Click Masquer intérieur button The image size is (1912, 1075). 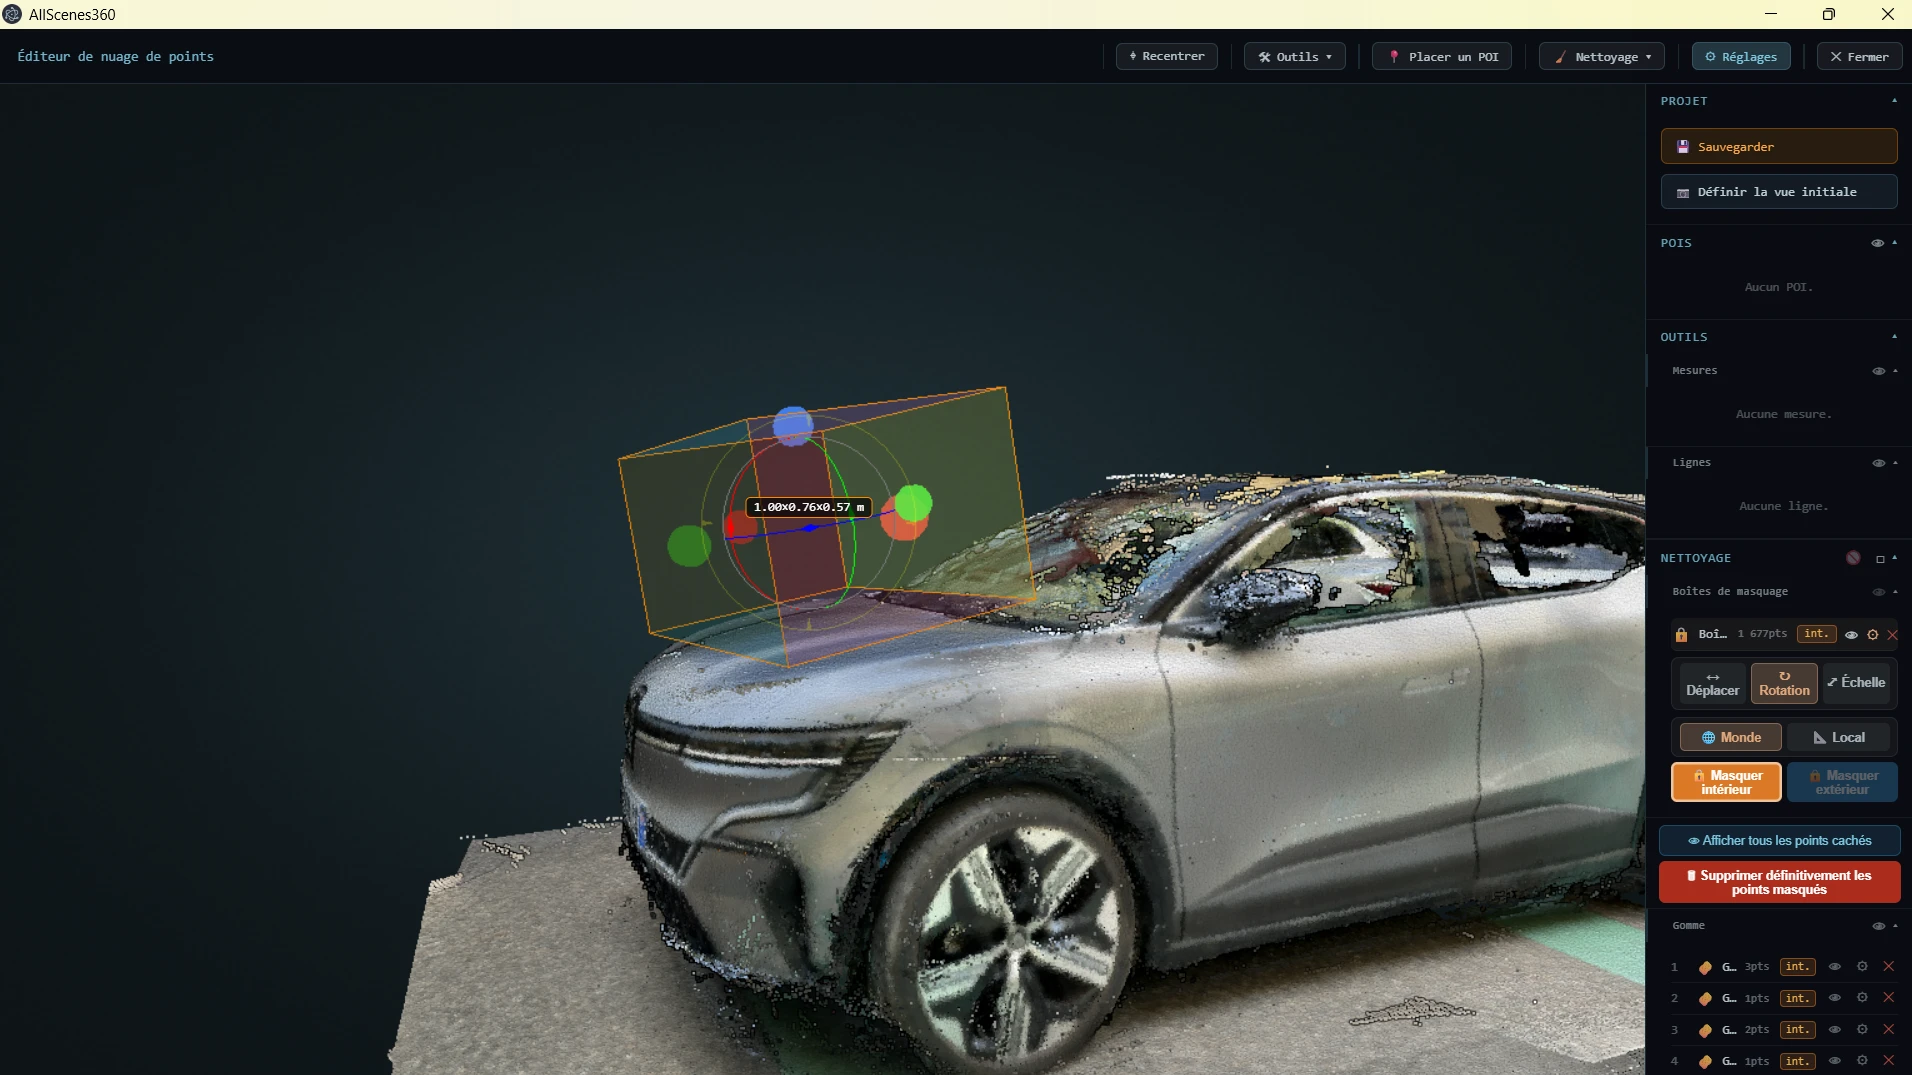pos(1726,782)
